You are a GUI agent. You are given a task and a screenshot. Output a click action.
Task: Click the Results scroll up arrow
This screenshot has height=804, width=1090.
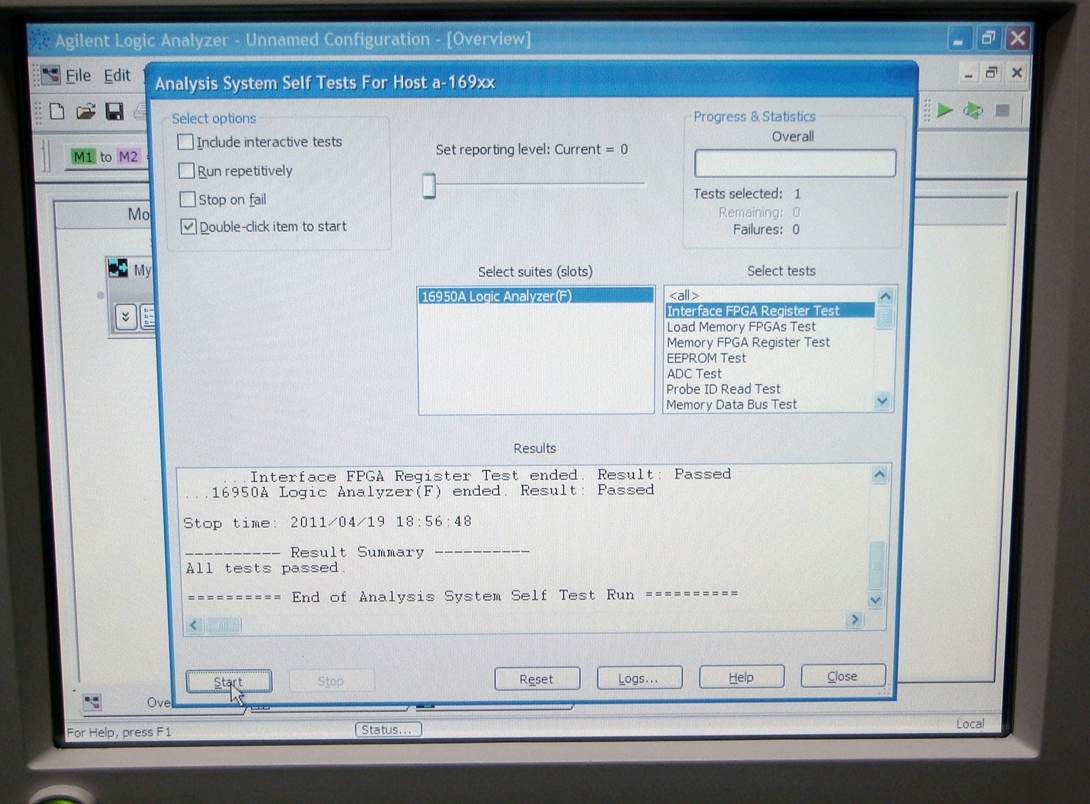[x=879, y=475]
